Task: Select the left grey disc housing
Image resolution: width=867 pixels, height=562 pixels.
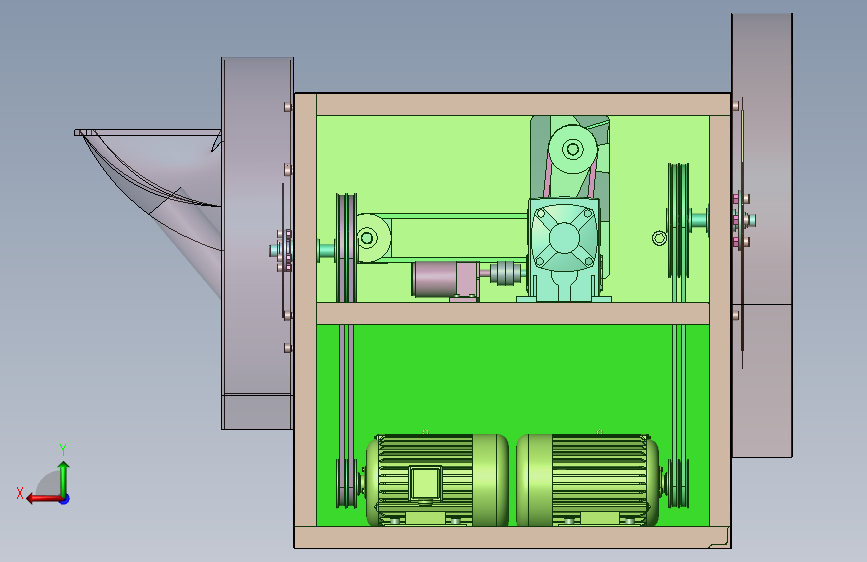Action: (x=257, y=243)
